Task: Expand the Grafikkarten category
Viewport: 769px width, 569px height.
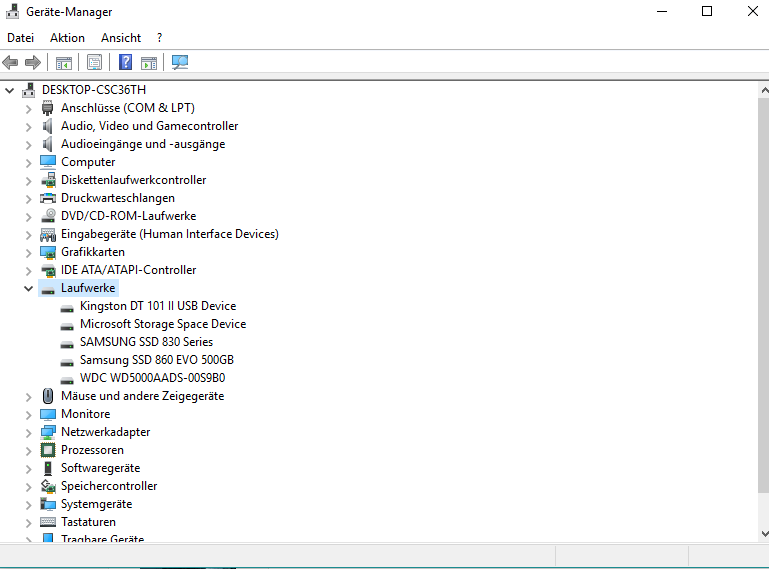Action: pyautogui.click(x=28, y=253)
